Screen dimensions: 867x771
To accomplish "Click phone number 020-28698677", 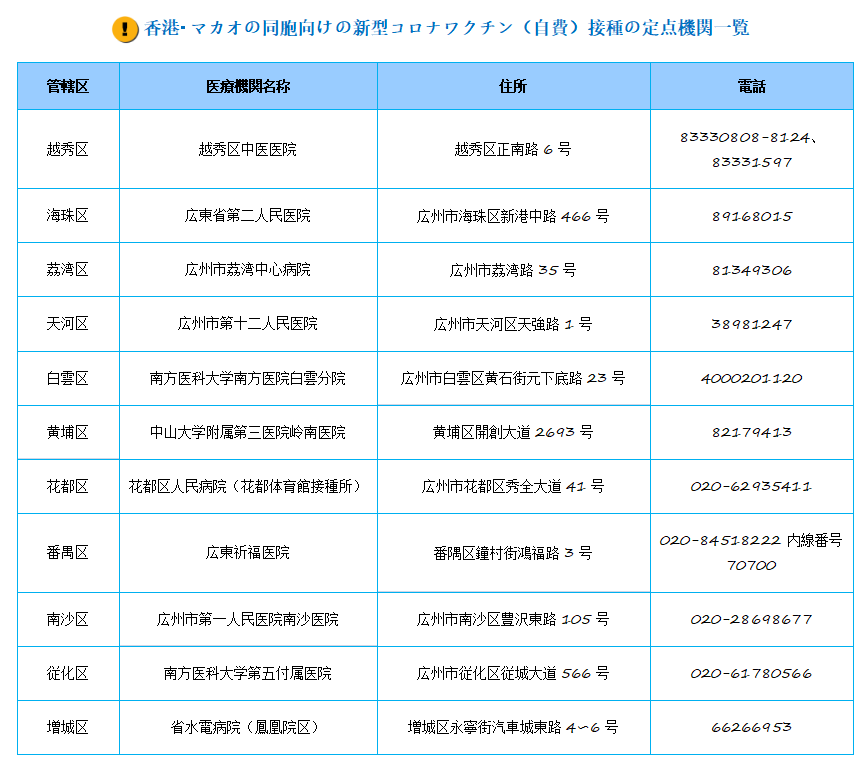I will pyautogui.click(x=751, y=619).
